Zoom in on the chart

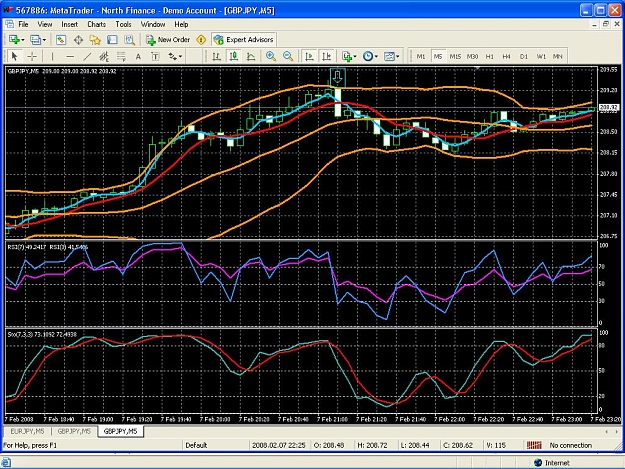[x=271, y=57]
